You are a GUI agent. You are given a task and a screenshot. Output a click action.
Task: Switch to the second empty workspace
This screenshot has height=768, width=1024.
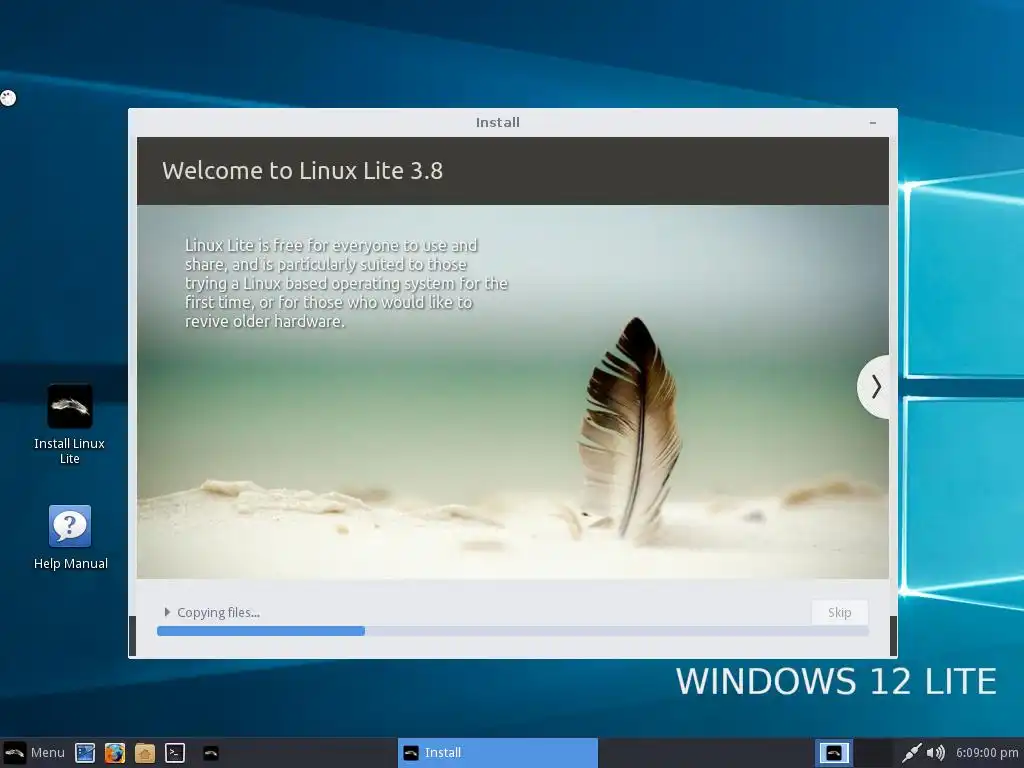pyautogui.click(x=874, y=753)
